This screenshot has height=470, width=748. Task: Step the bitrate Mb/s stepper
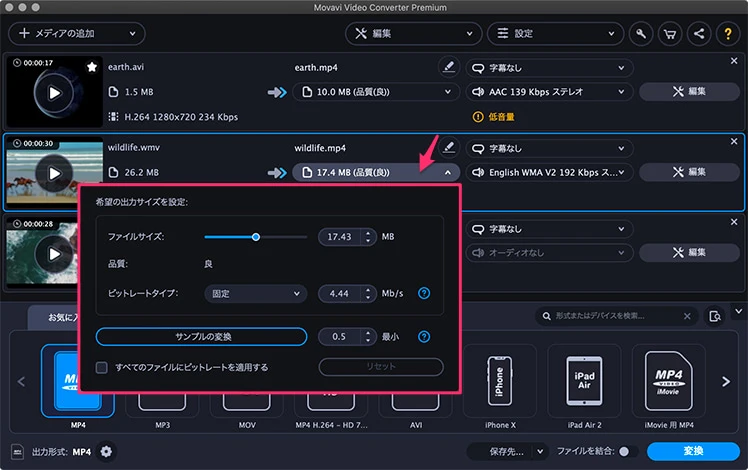click(x=368, y=294)
